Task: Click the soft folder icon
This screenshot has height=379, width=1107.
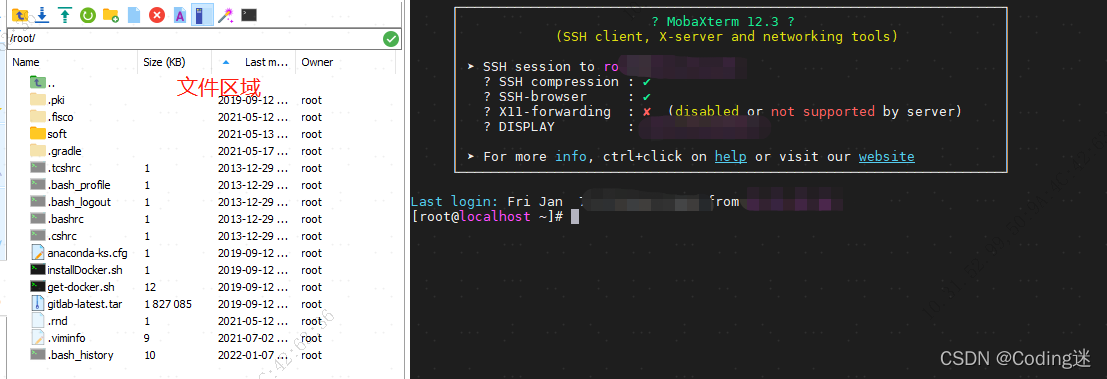Action: pyautogui.click(x=37, y=133)
